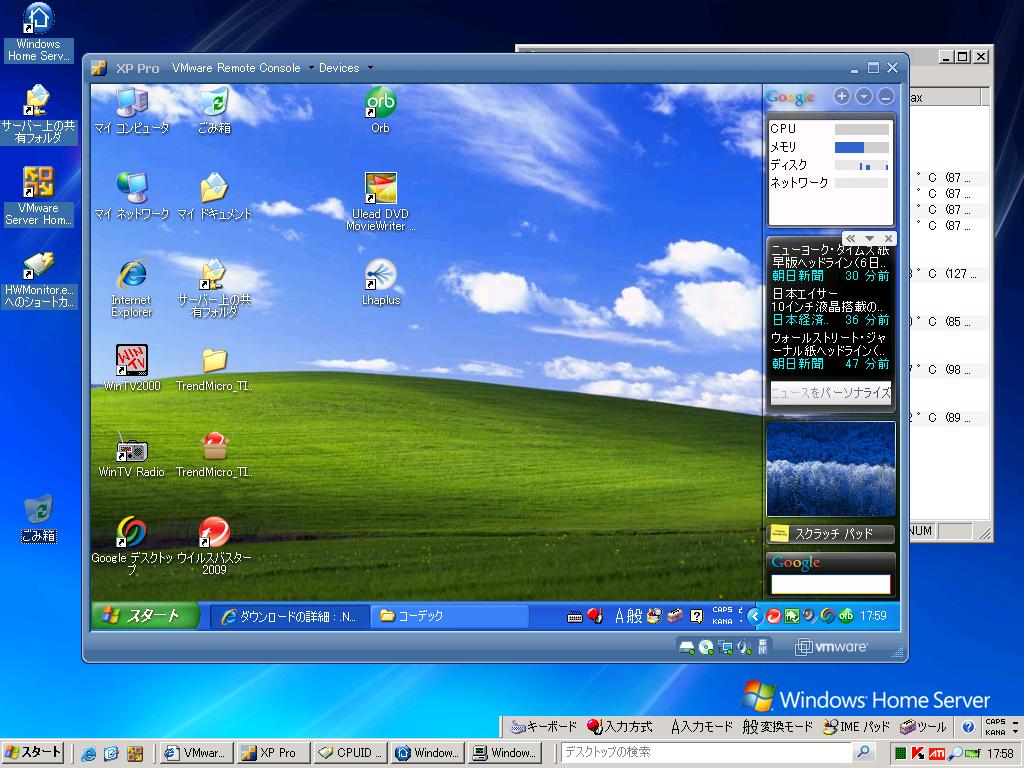Click the デスクトップの検索 search field
The width and height of the screenshot is (1024, 768).
pos(707,752)
